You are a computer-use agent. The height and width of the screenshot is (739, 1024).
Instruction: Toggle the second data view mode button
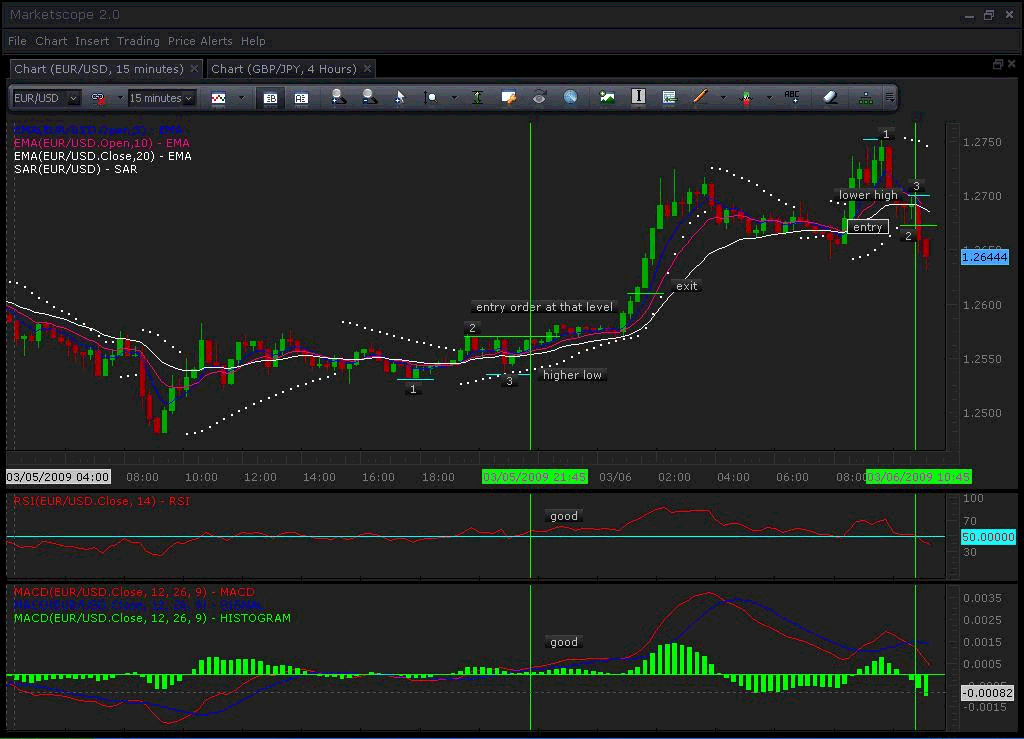(x=301, y=98)
